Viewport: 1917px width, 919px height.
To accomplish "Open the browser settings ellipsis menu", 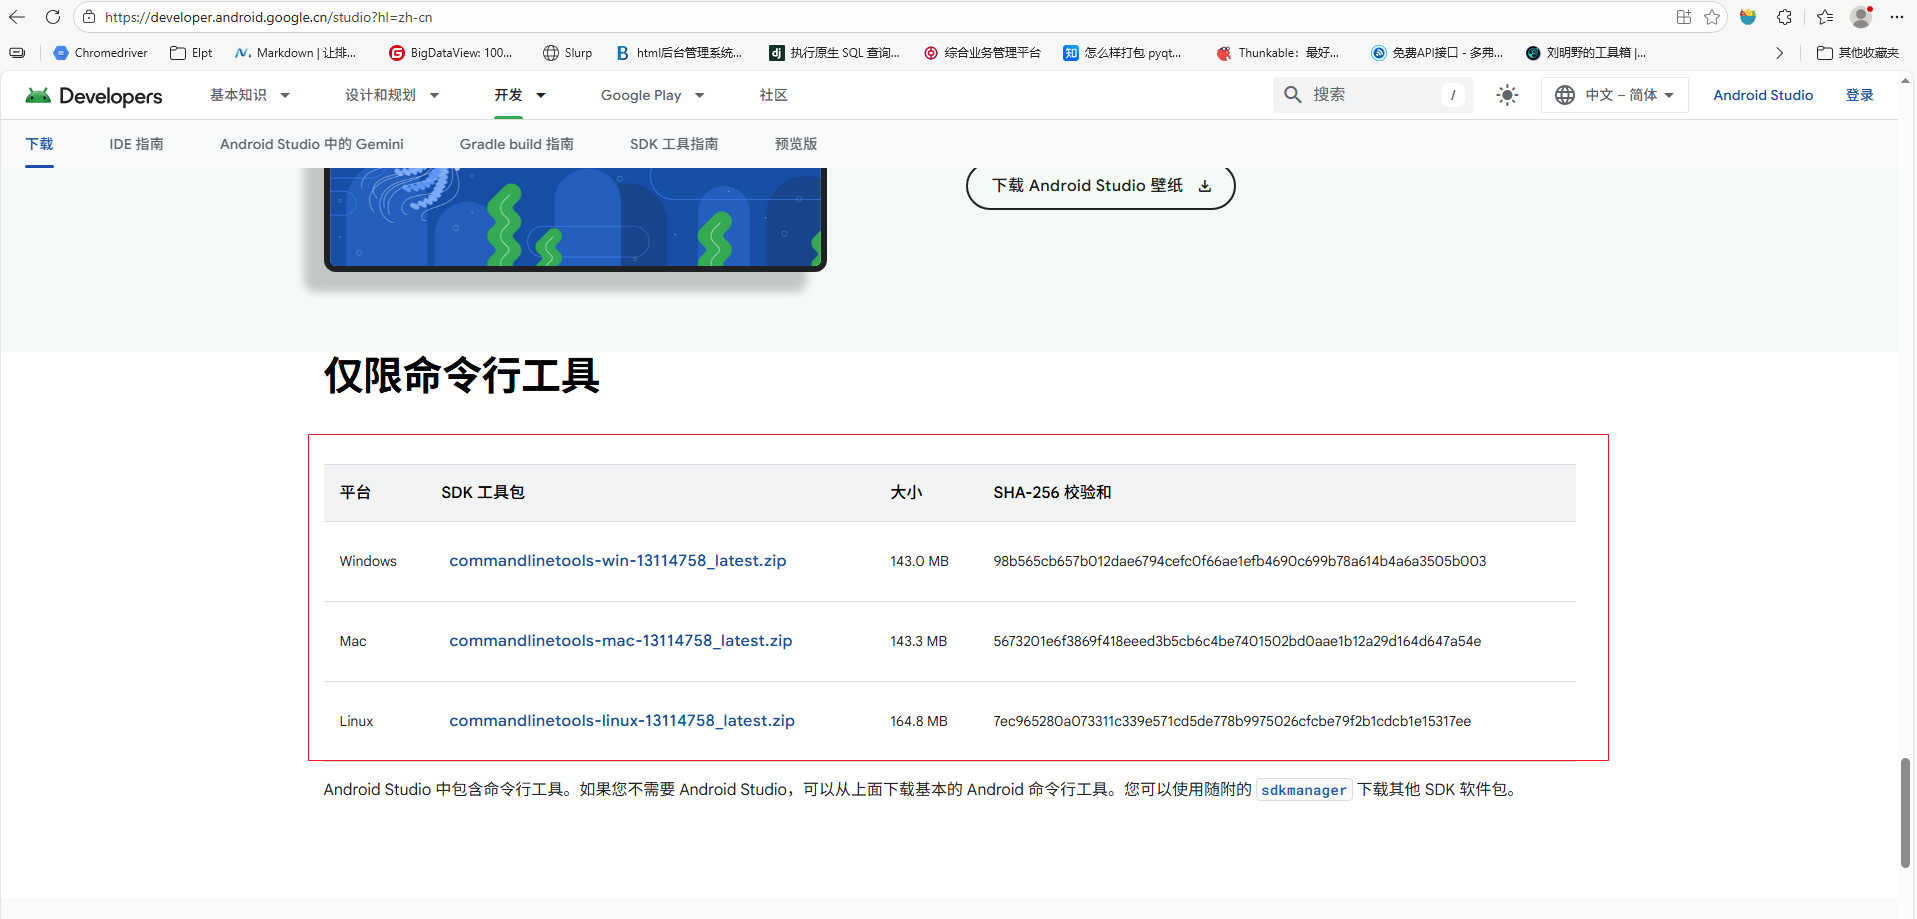I will tap(1897, 17).
